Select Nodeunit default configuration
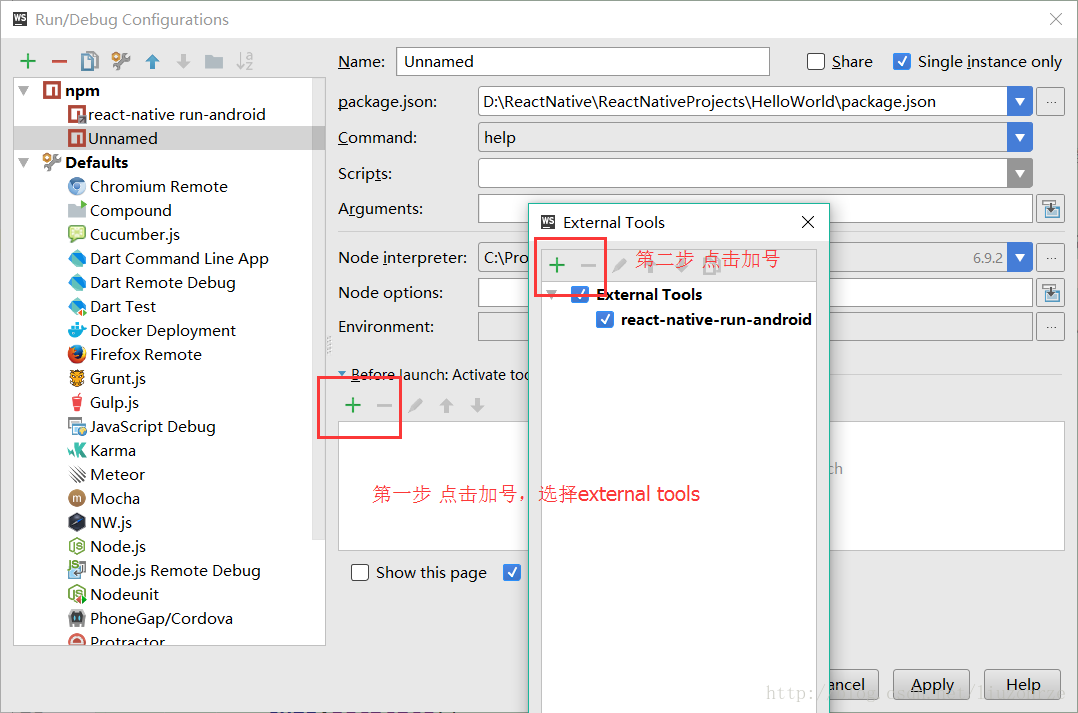 tap(113, 595)
